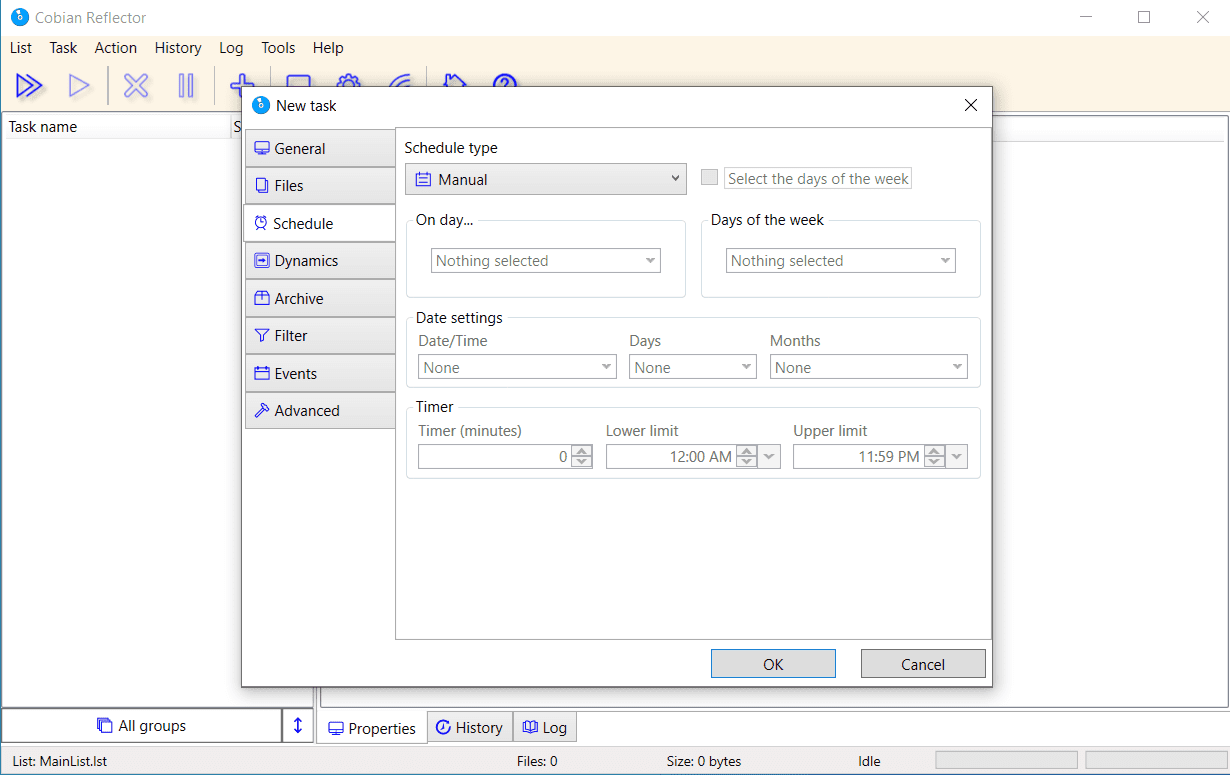This screenshot has width=1230, height=775.
Task: Click the Cobian Reflector title bar logo
Action: point(19,17)
